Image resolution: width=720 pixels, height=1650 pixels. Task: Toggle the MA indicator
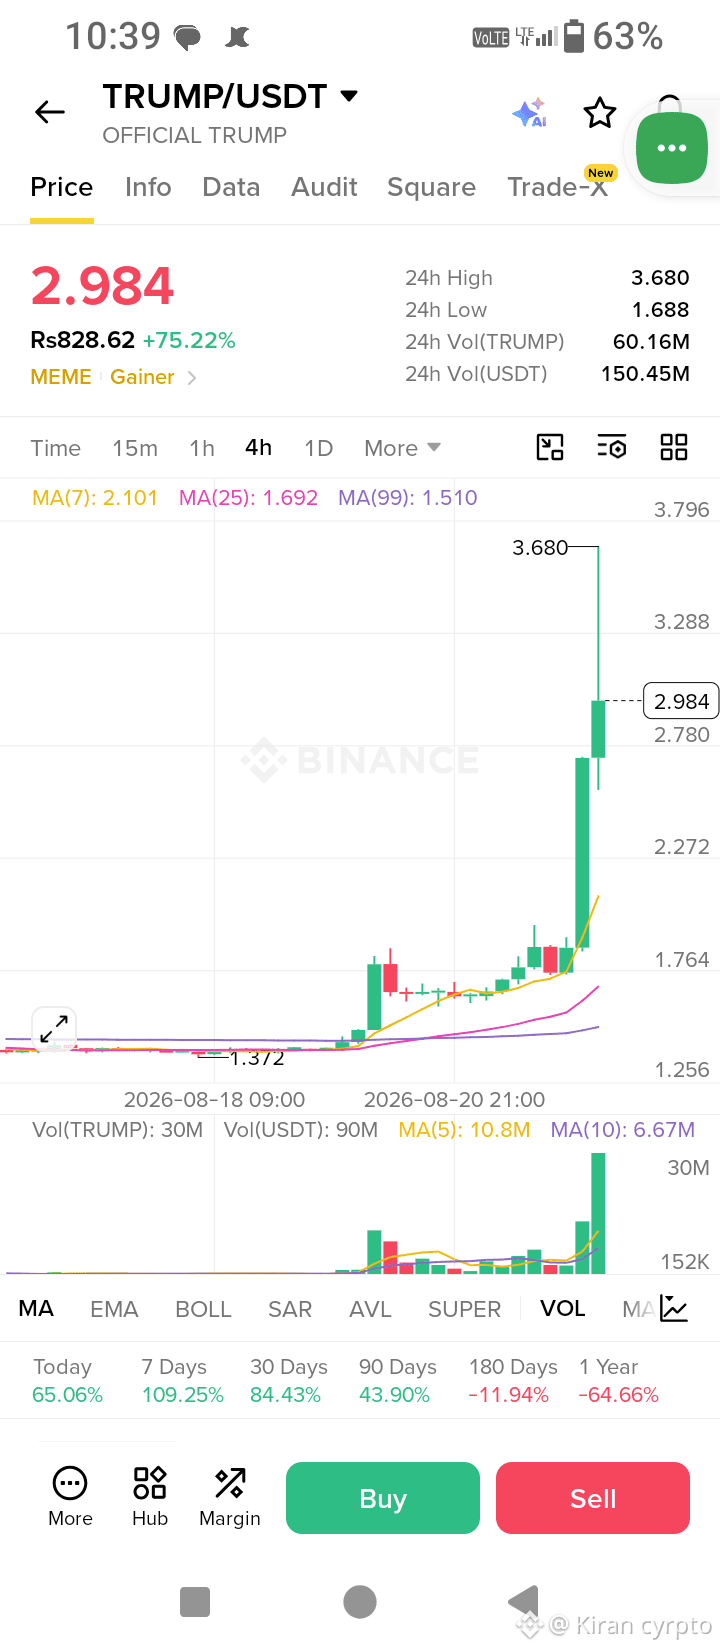pos(36,1309)
